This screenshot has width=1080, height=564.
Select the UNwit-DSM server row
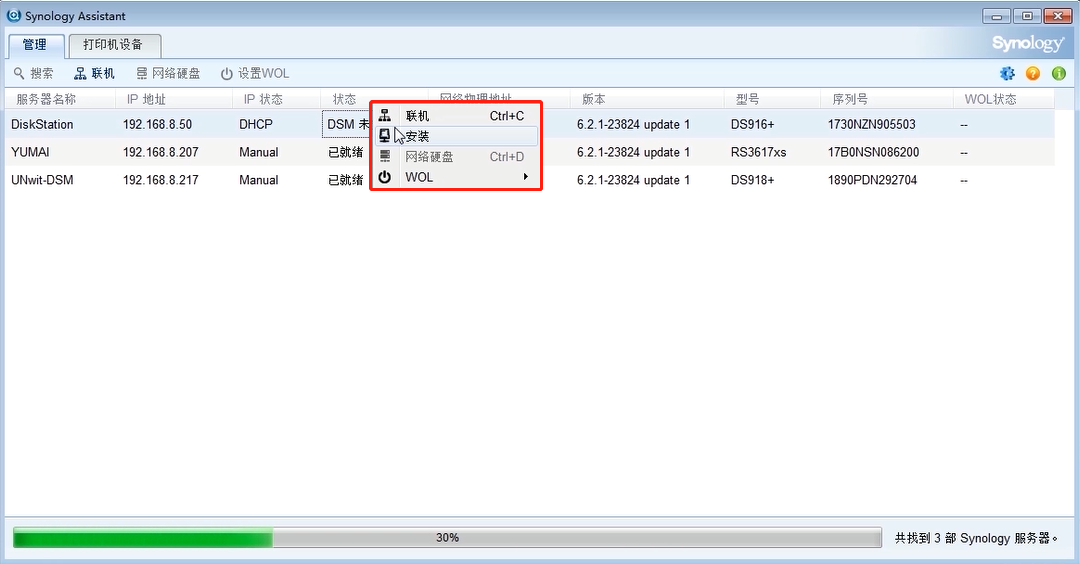tap(42, 180)
